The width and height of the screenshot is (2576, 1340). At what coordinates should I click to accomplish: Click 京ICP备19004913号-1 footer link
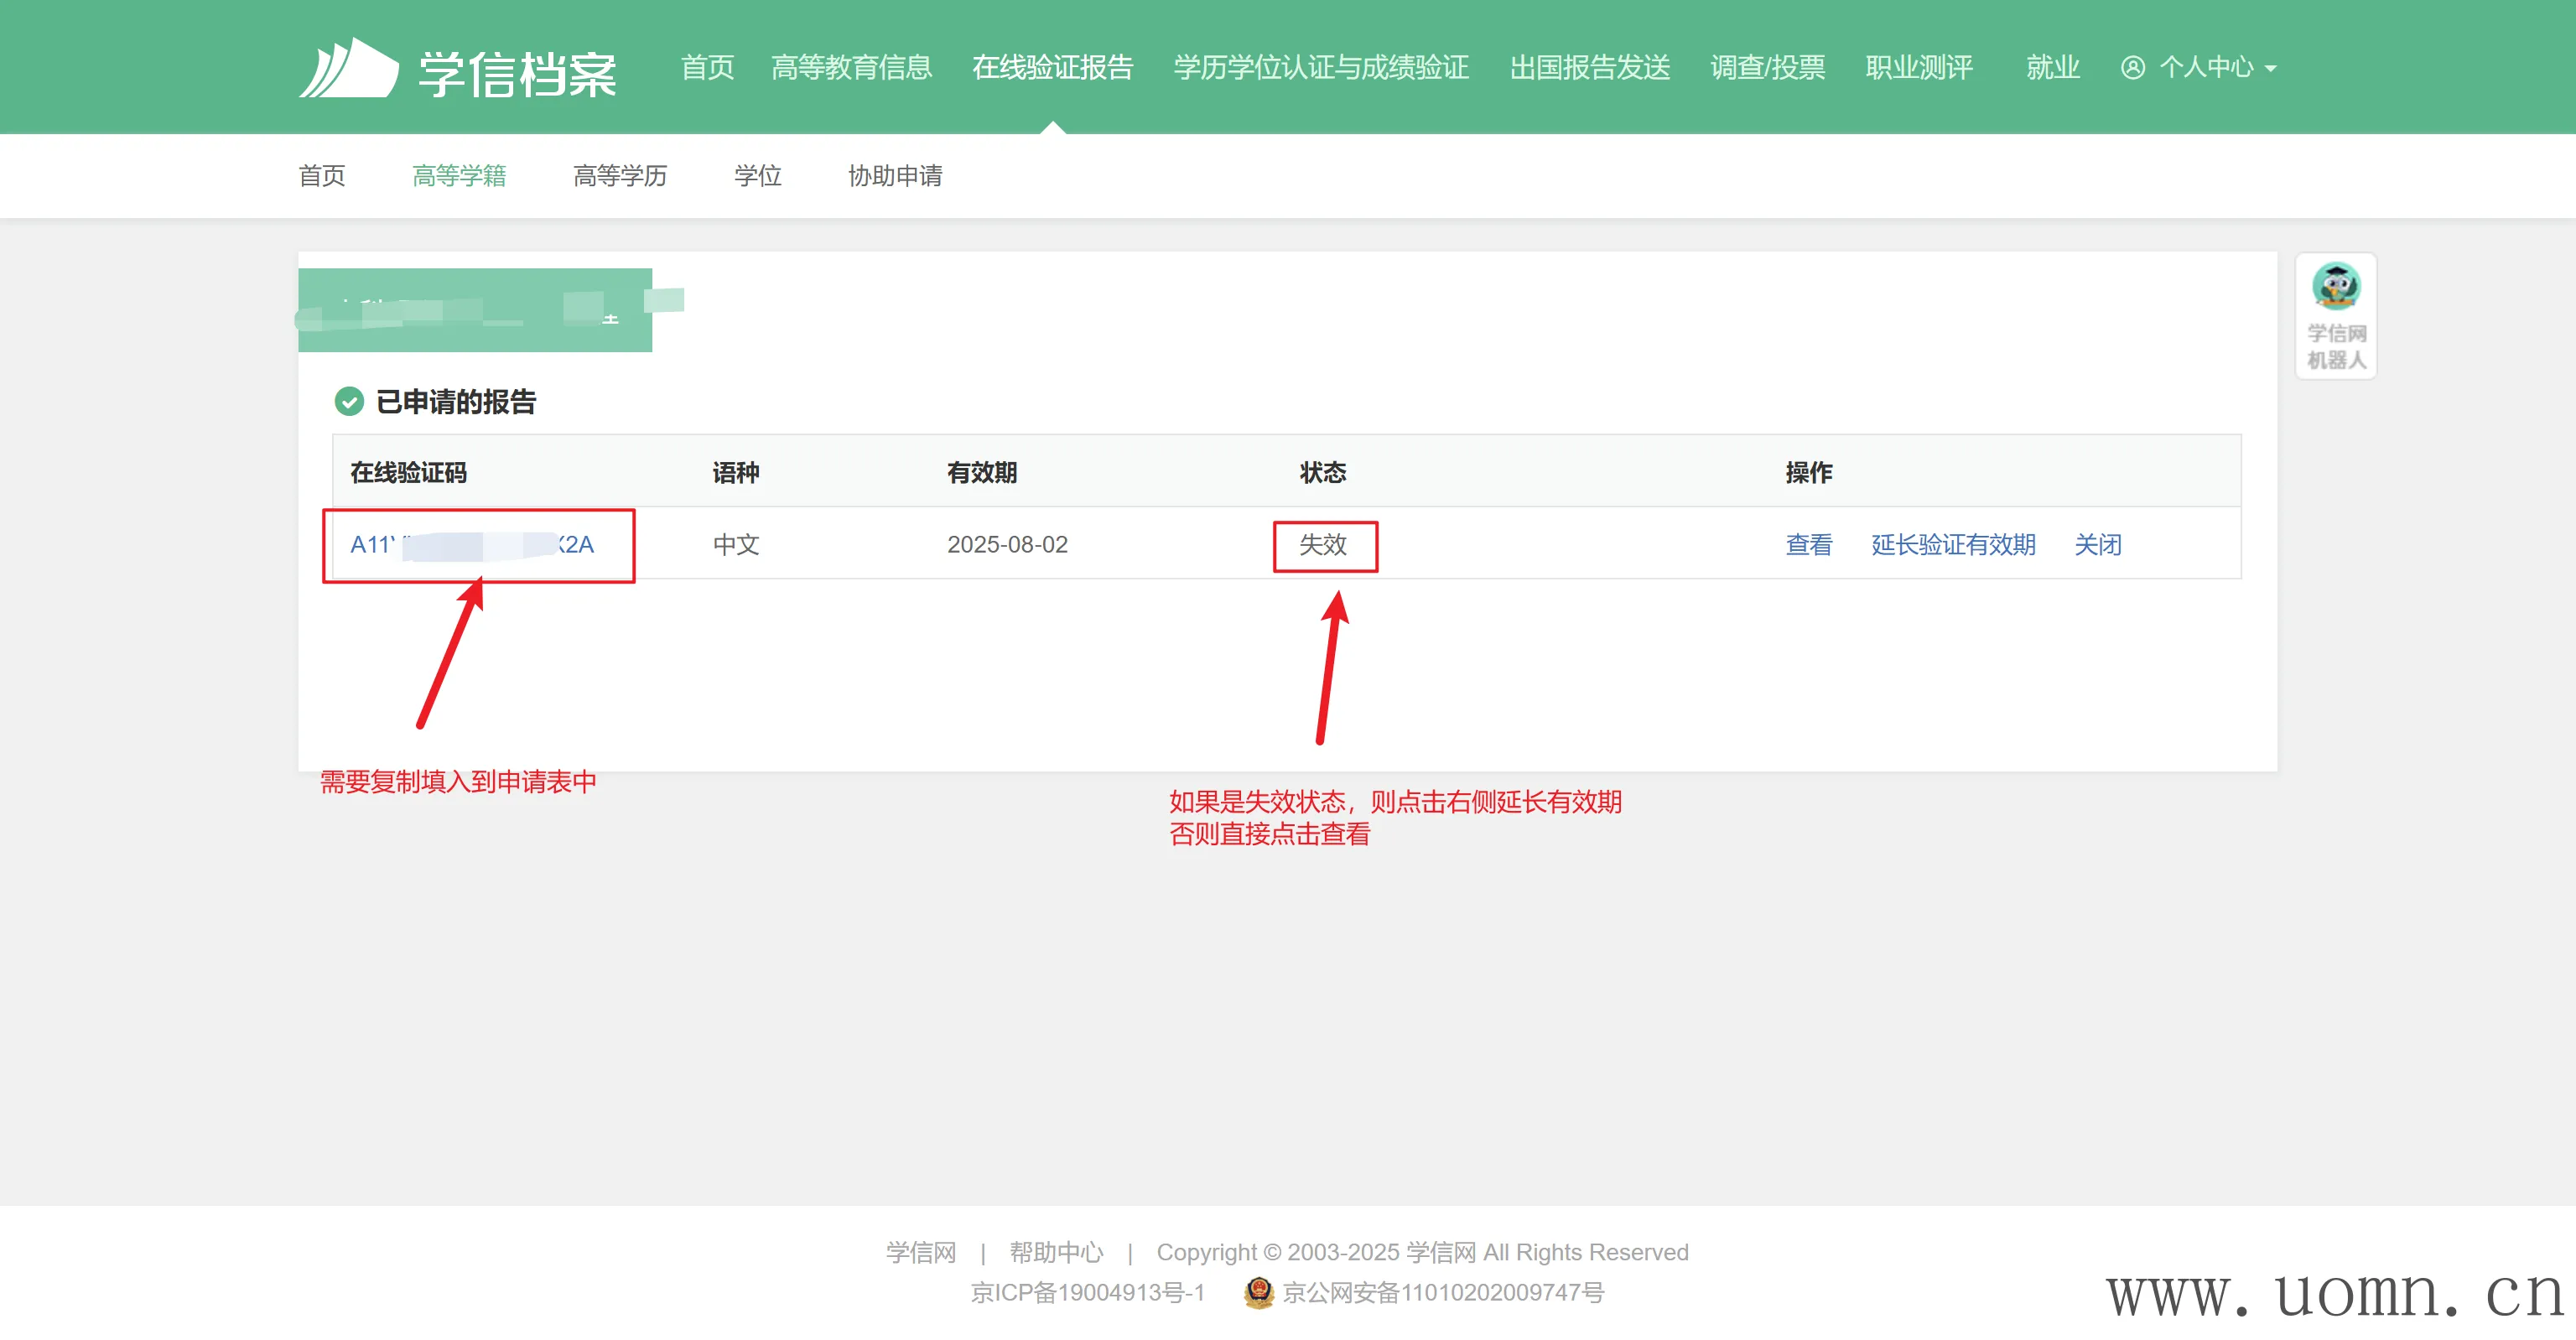tap(1087, 1292)
